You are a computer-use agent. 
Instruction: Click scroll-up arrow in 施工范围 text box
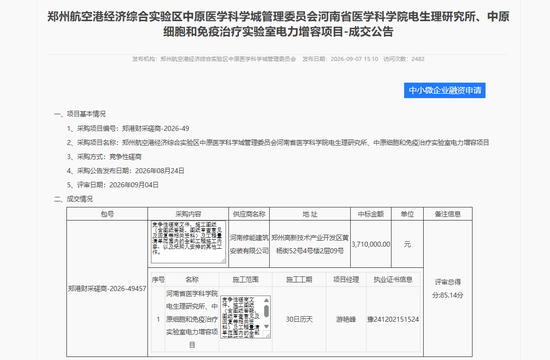point(266,300)
